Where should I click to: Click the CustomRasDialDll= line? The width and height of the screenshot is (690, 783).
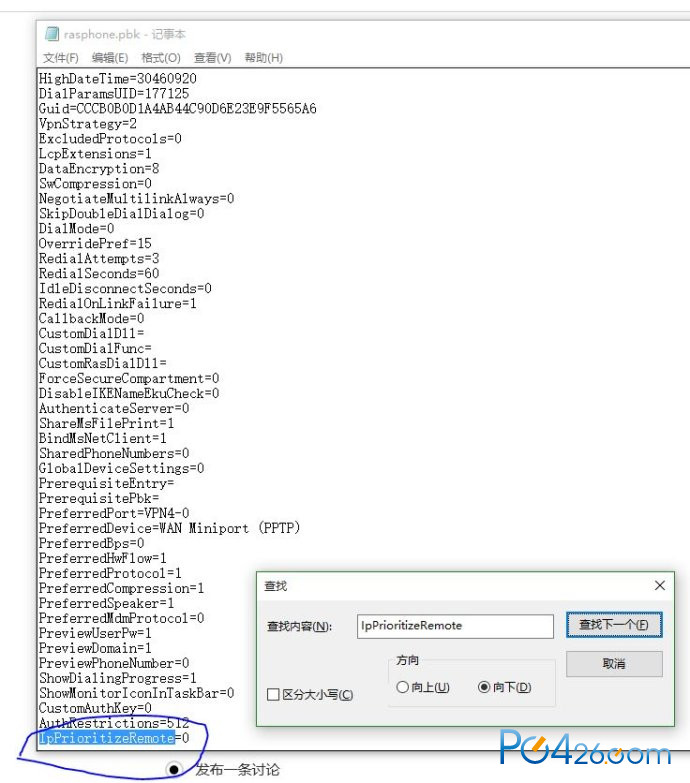(x=103, y=364)
